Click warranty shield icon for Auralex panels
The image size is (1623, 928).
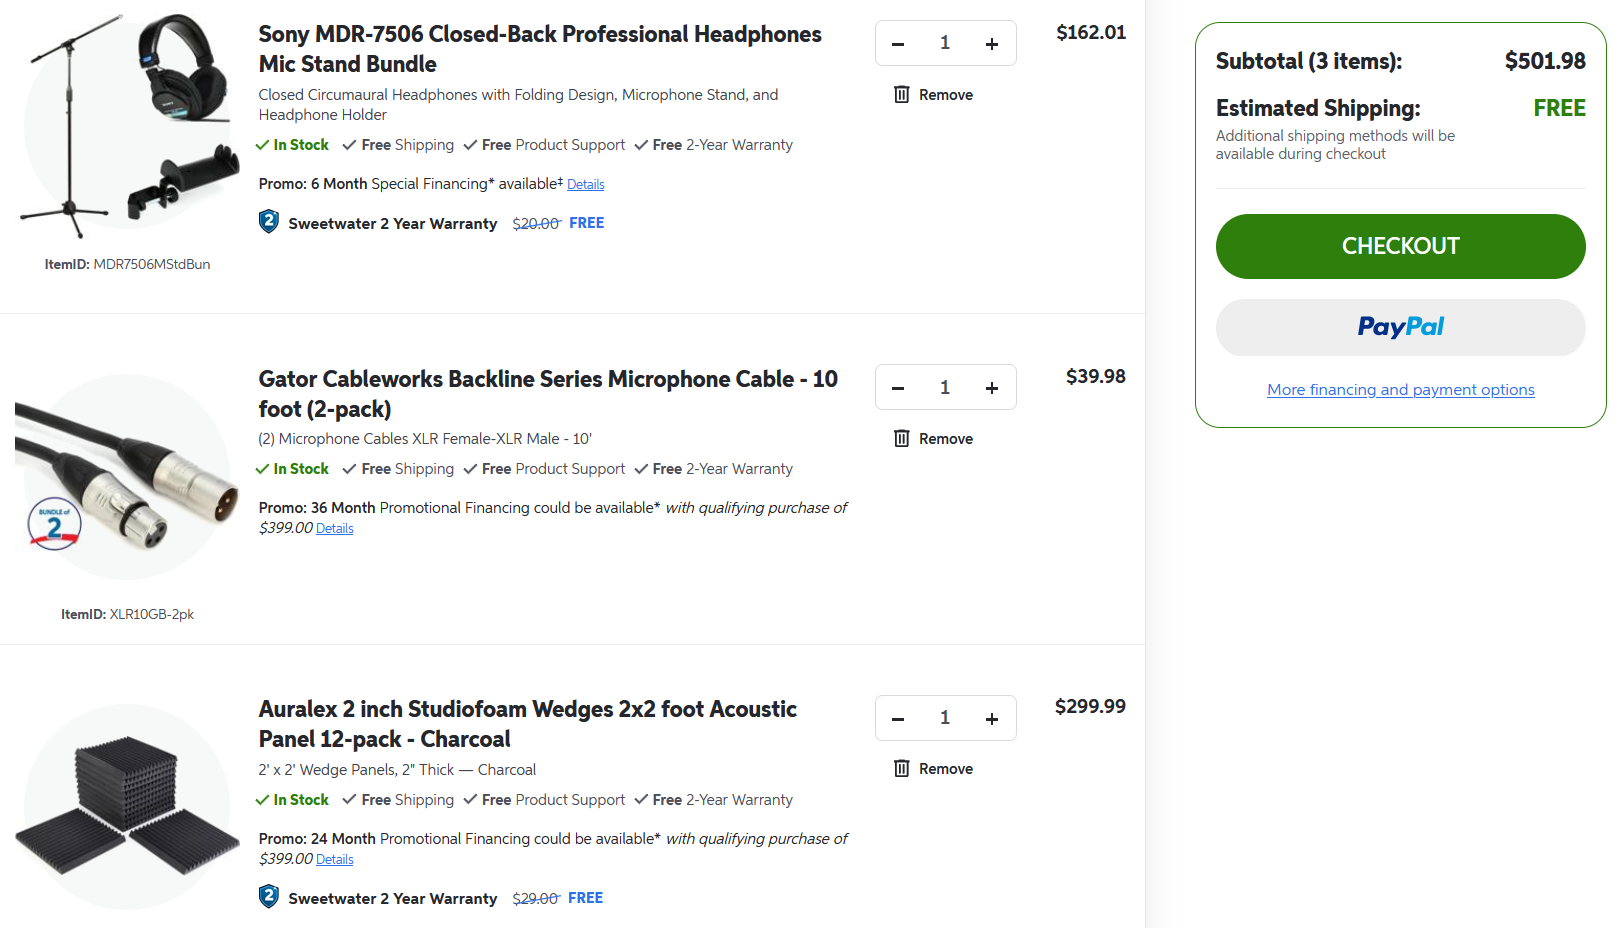[269, 897]
